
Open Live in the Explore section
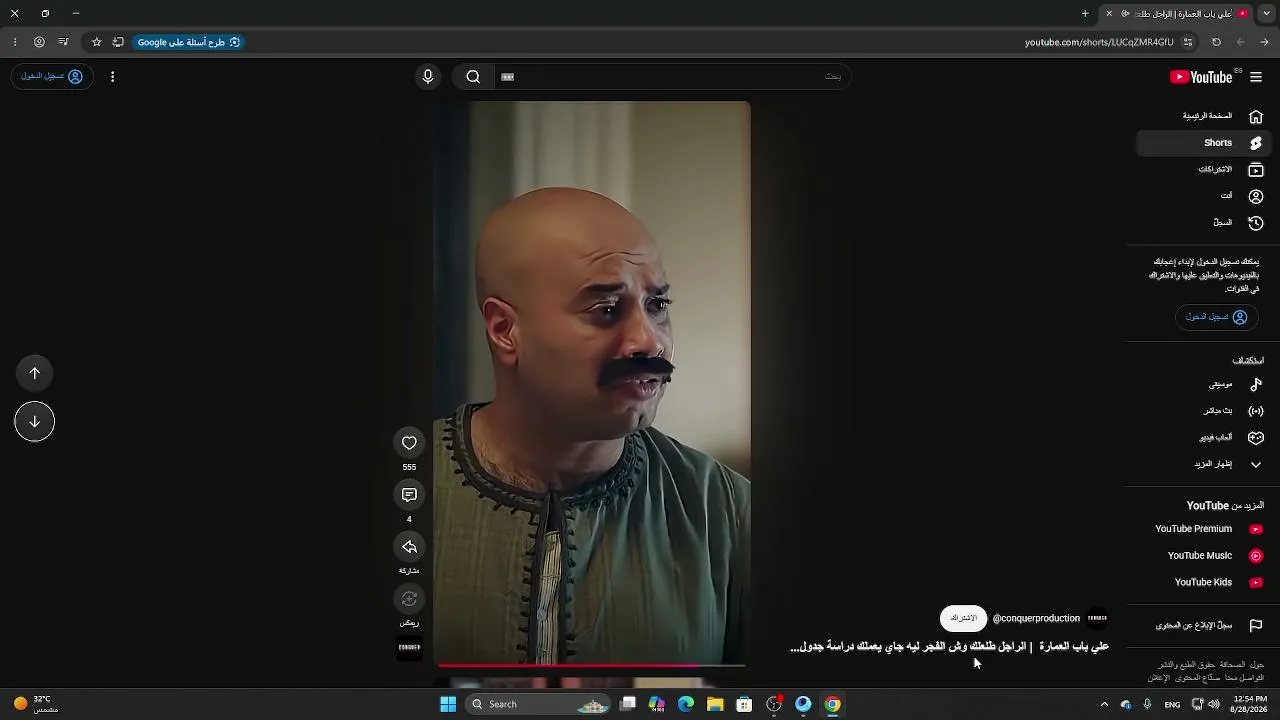tap(1203, 411)
